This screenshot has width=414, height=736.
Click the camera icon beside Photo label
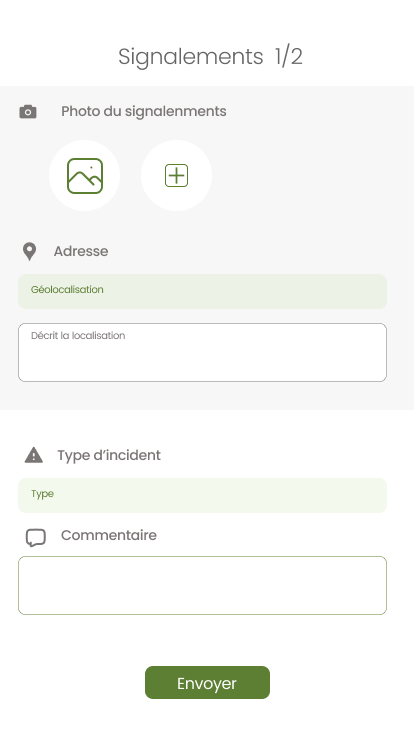point(28,112)
